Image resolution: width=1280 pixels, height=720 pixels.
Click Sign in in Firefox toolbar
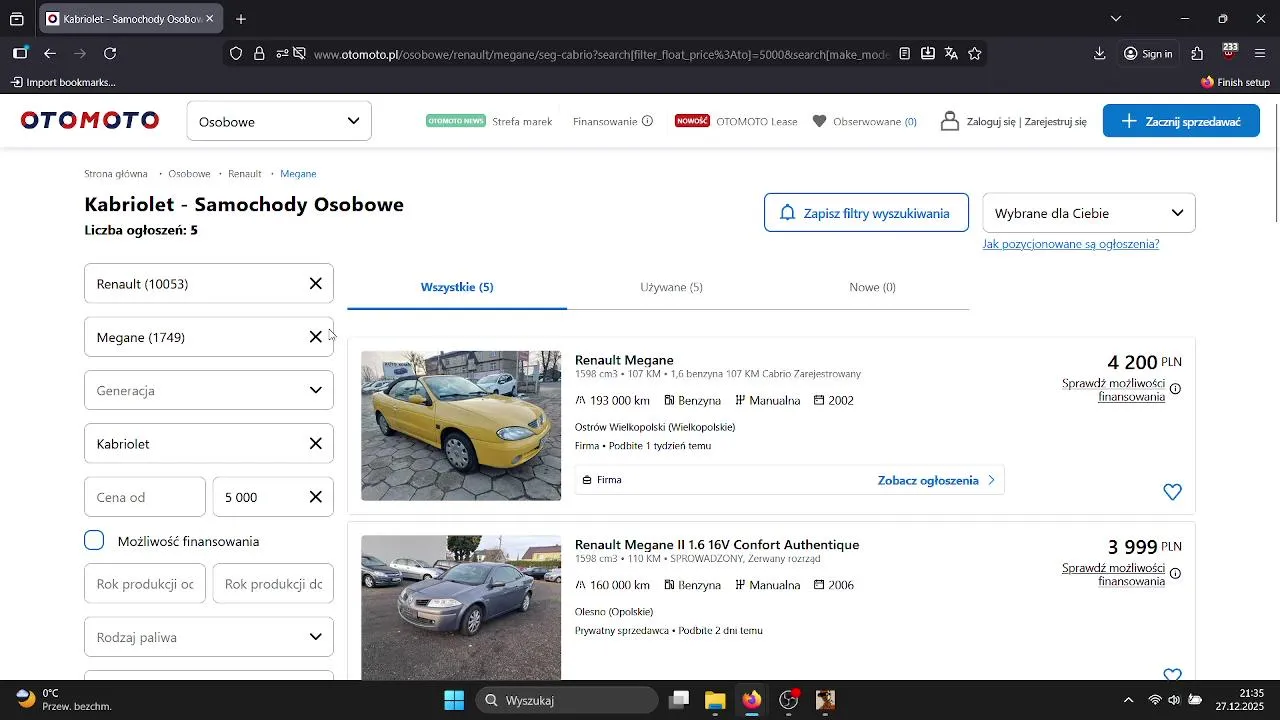1148,54
